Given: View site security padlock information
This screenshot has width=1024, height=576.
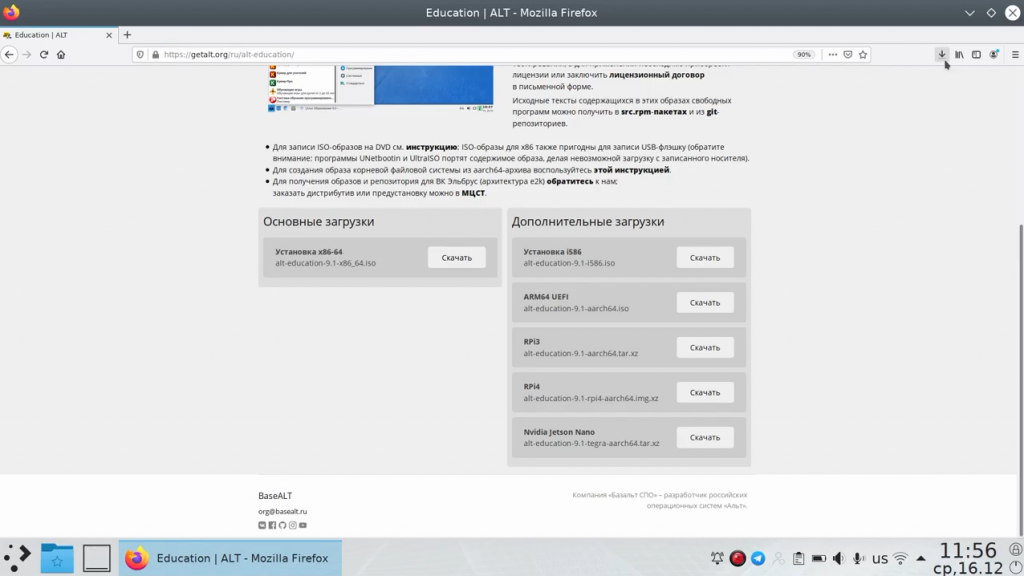Looking at the screenshot, I should [155, 55].
